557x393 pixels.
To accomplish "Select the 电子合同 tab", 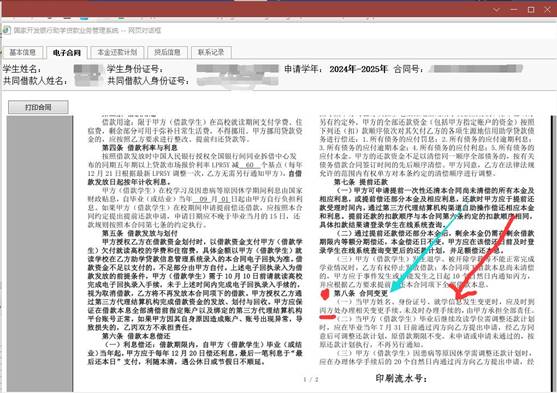I will click(66, 53).
